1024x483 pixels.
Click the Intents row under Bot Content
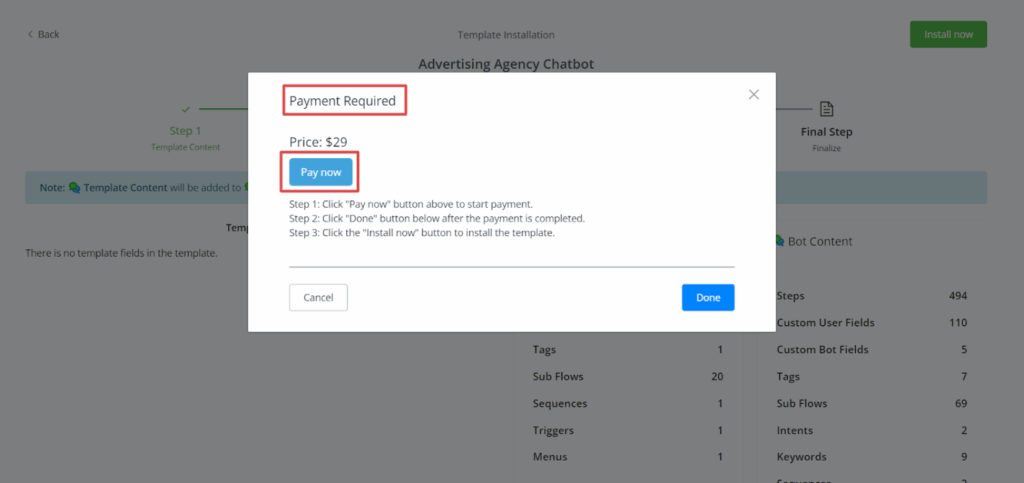click(x=871, y=430)
